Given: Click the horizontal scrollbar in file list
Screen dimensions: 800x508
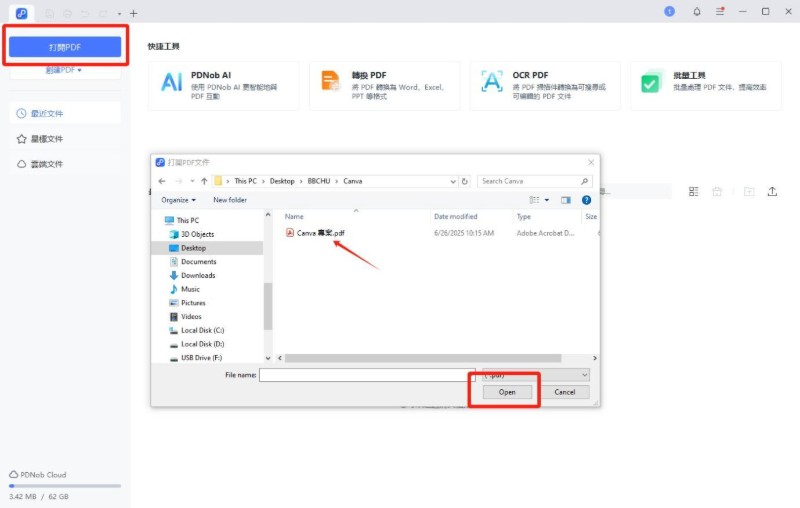Looking at the screenshot, I should (423, 358).
